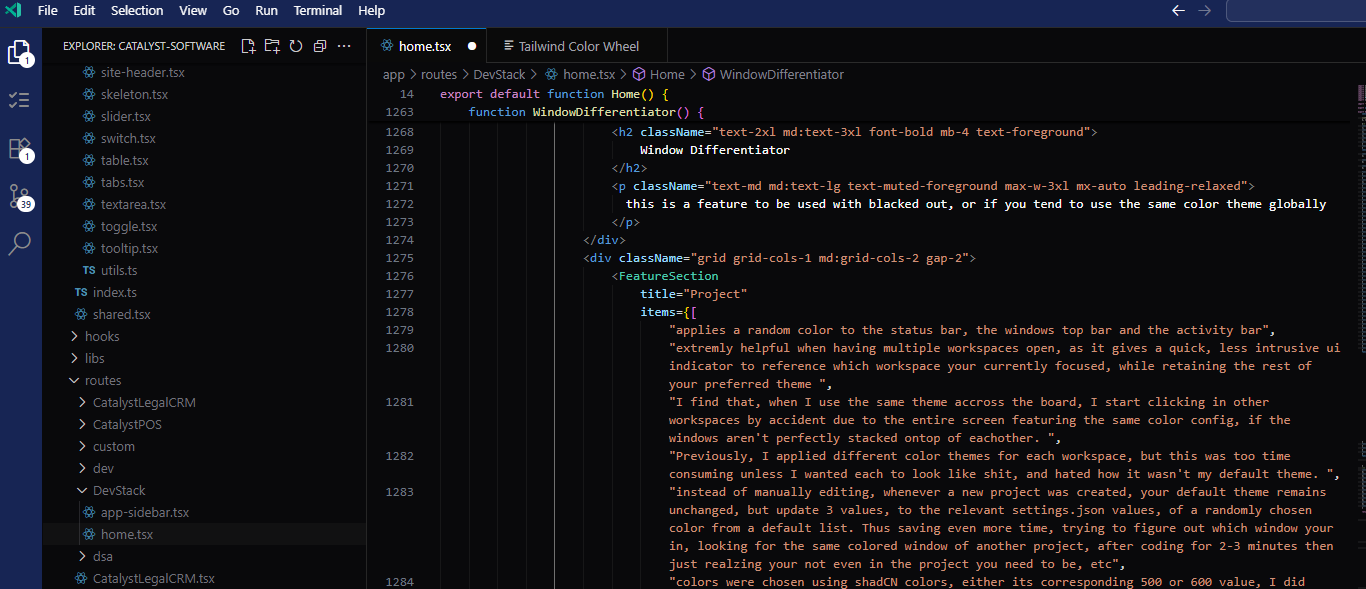Open tabs.tsx in the file tree

[122, 182]
